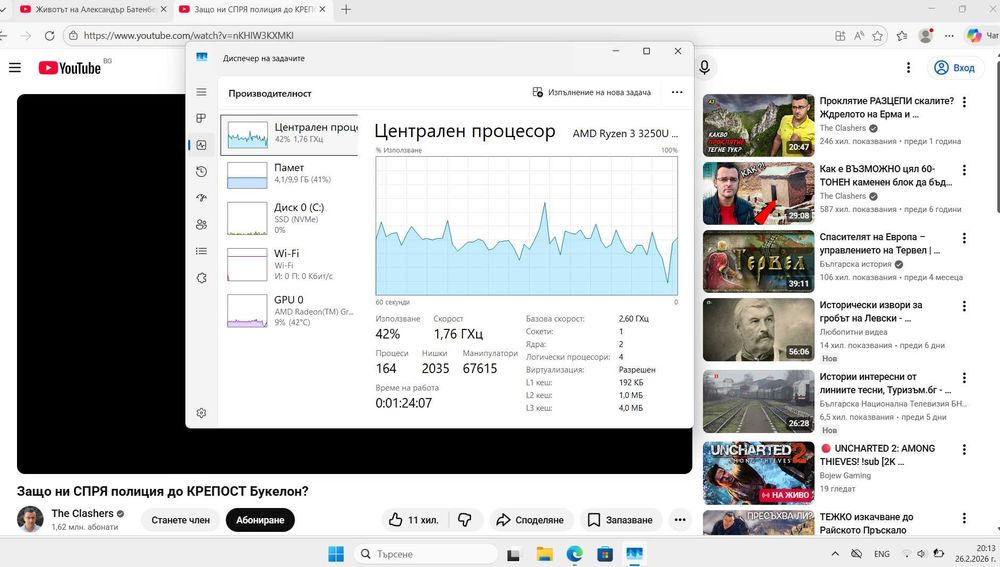Image resolution: width=1000 pixels, height=567 pixels.
Task: Show hidden system tray icons chevron
Action: coord(835,554)
